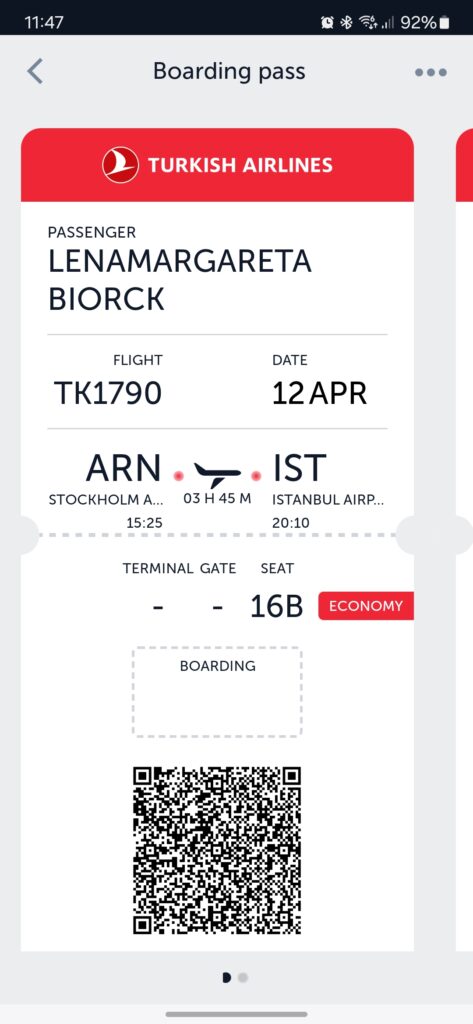Tap the boarding pass QR code
The height and width of the screenshot is (1024, 473).
(217, 850)
